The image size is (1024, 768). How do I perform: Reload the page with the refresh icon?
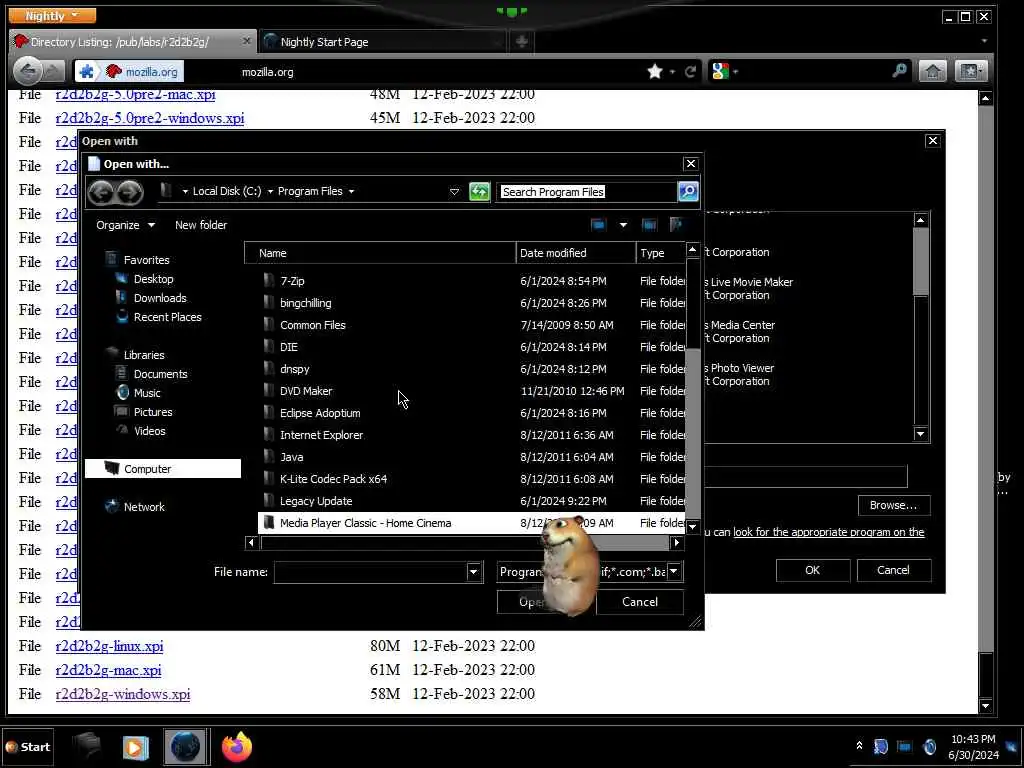point(690,72)
